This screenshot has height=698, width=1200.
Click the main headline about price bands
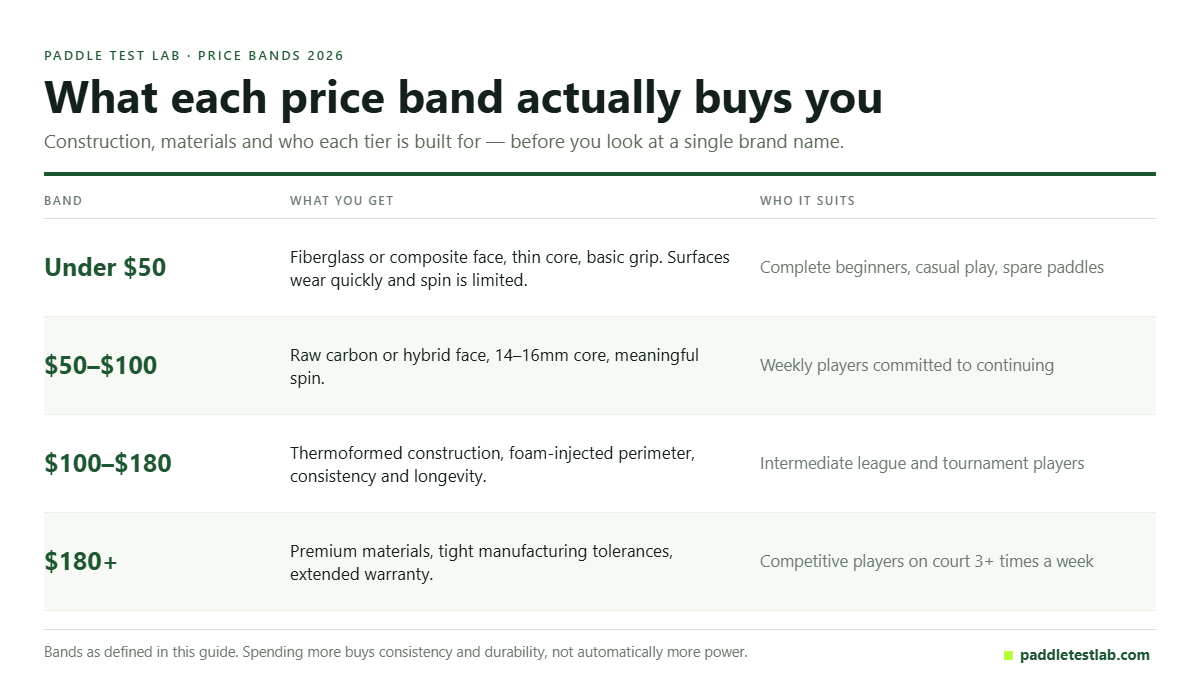tap(463, 97)
